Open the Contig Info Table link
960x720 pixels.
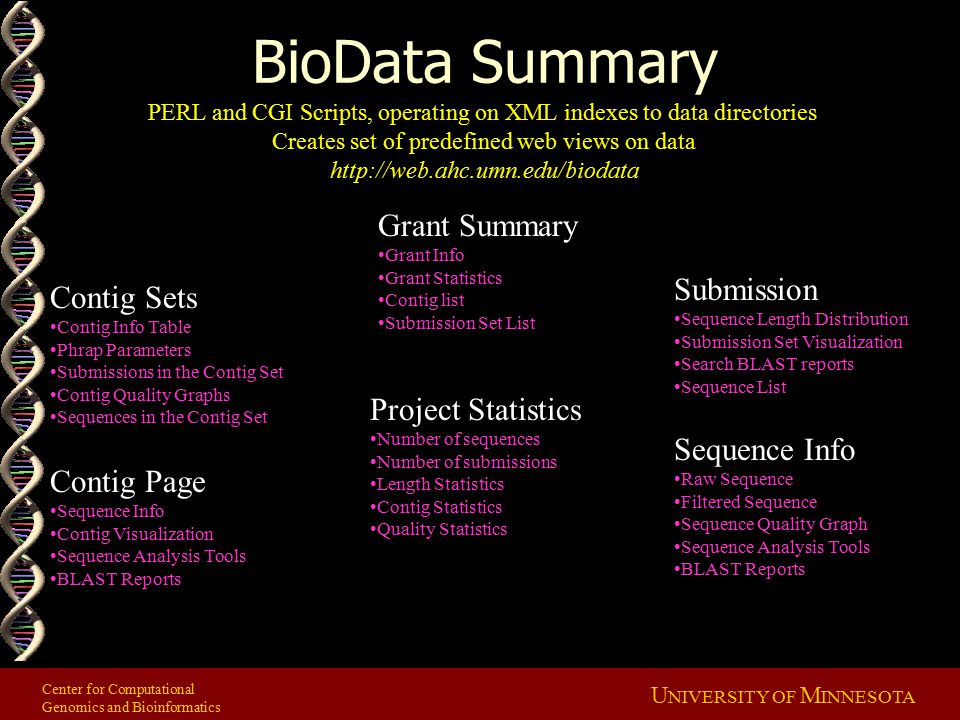[x=121, y=327]
